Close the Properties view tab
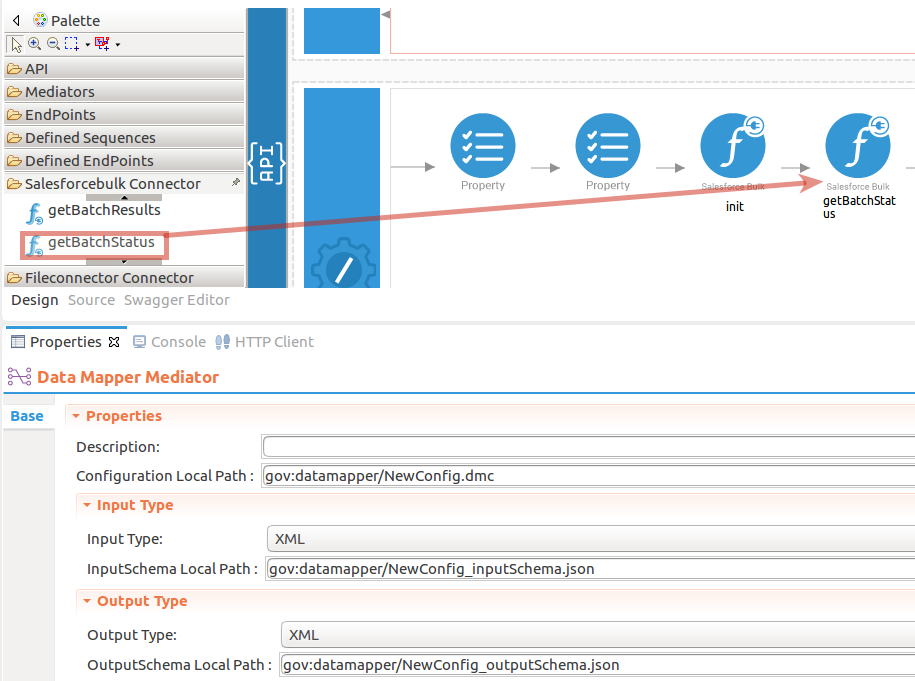Viewport: 915px width, 681px height. (114, 342)
